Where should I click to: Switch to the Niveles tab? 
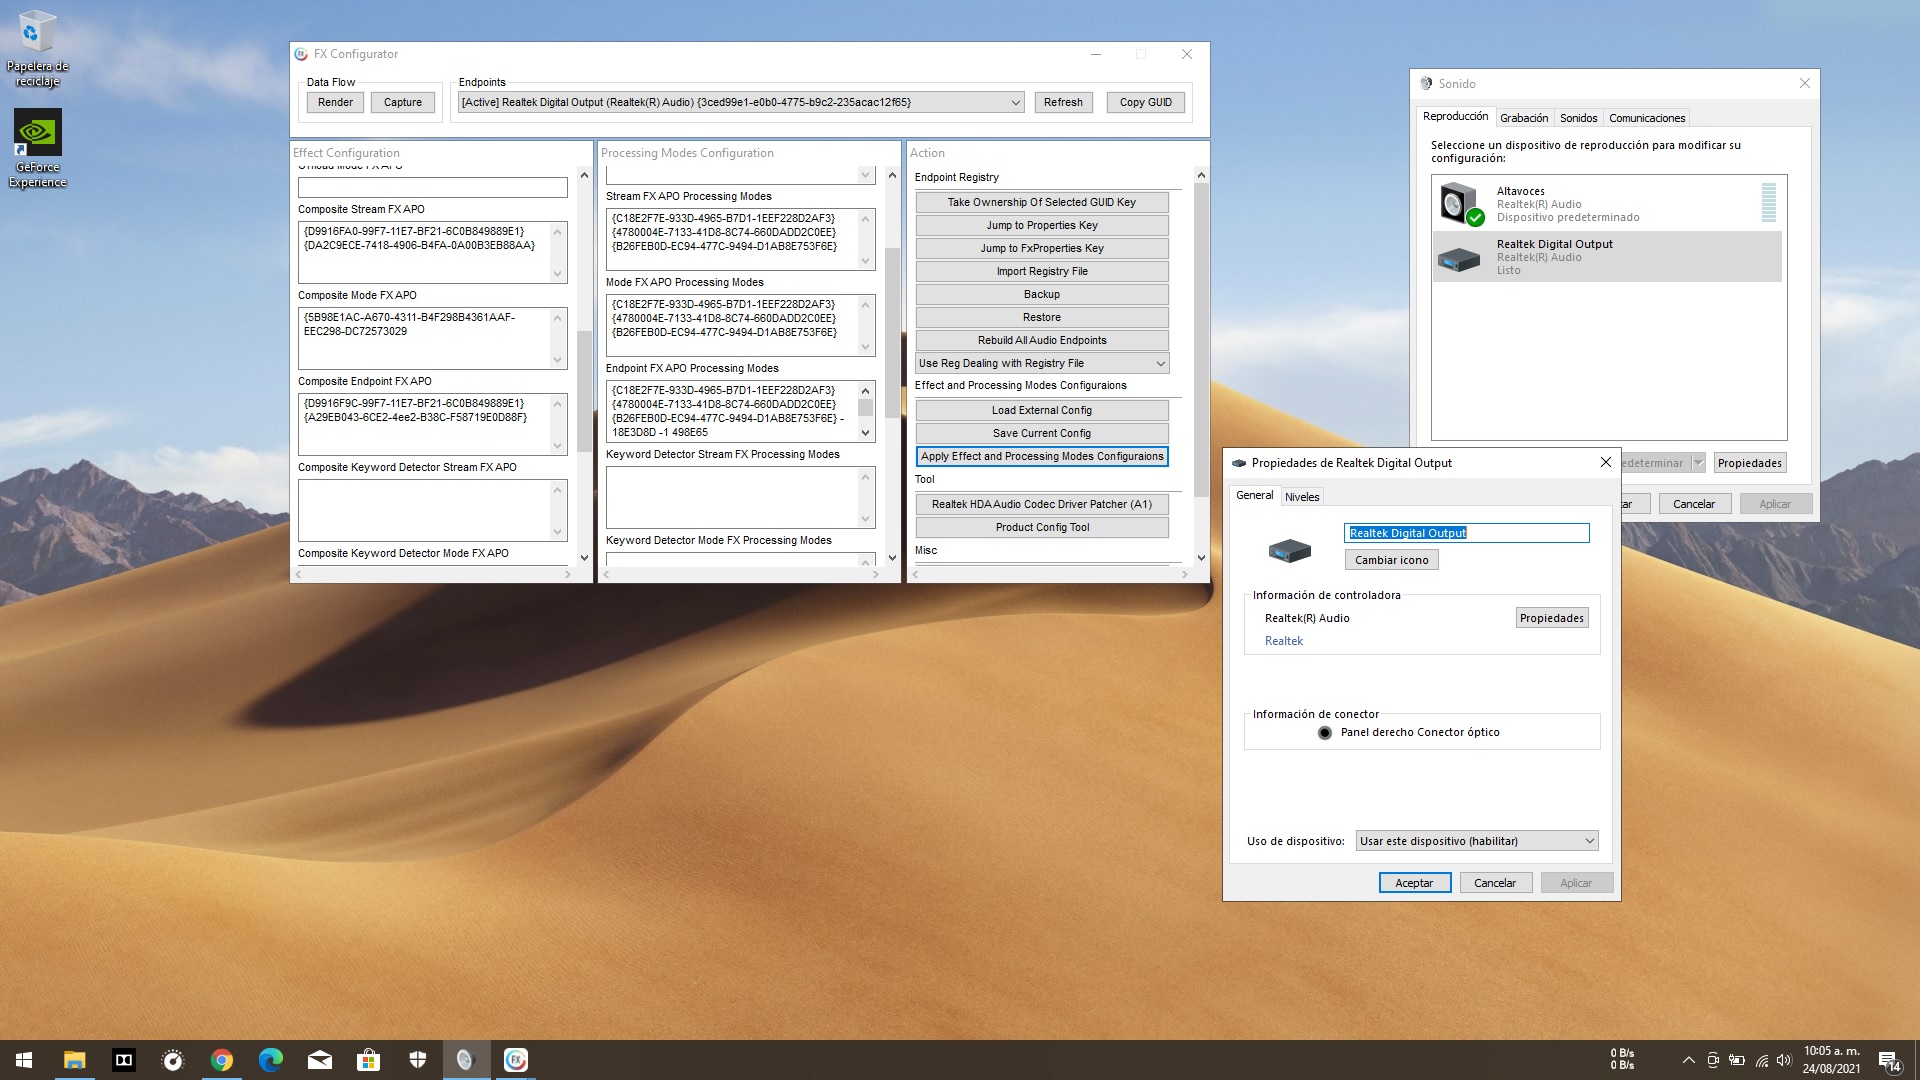[1302, 497]
